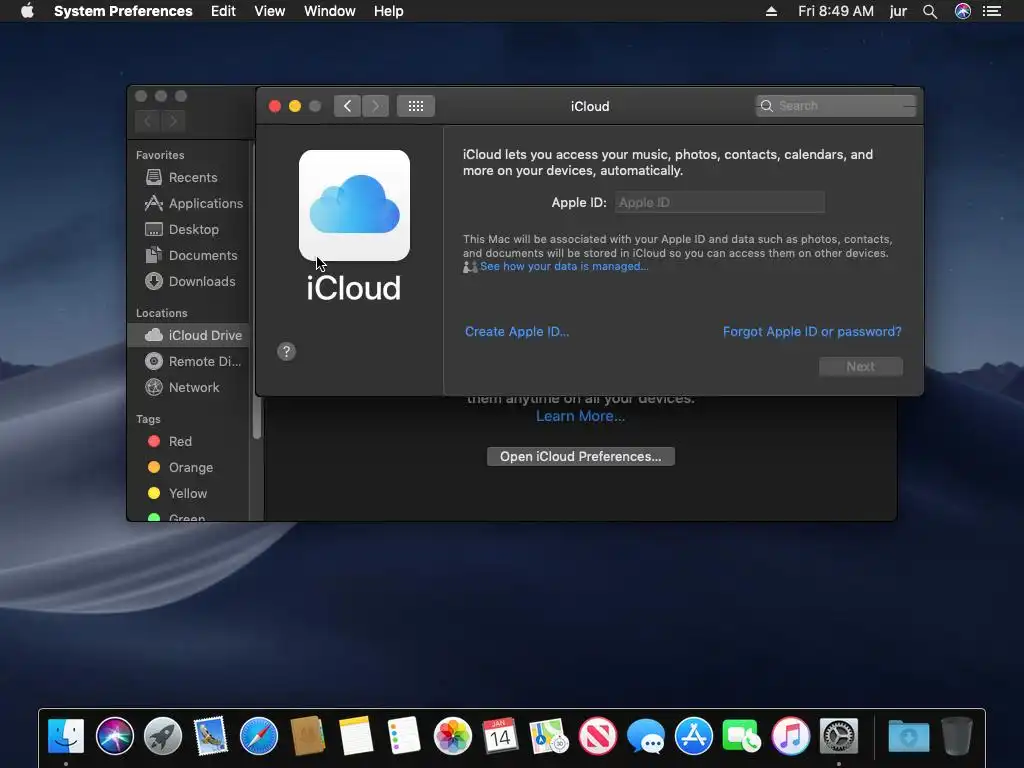This screenshot has height=768, width=1024.
Task: Click Open iCloud Preferences button
Action: pyautogui.click(x=581, y=456)
